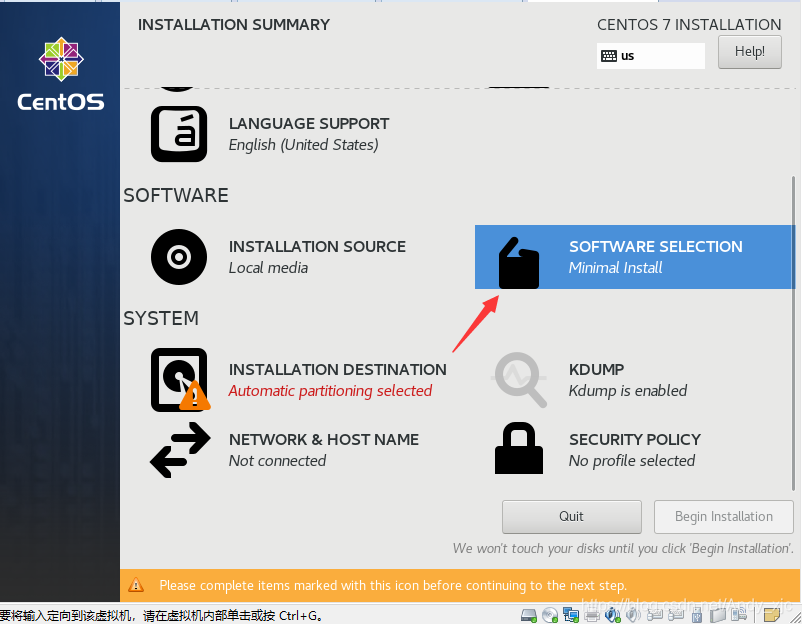Open Network & Host Name arrows icon
The width and height of the screenshot is (802, 624).
click(x=180, y=450)
